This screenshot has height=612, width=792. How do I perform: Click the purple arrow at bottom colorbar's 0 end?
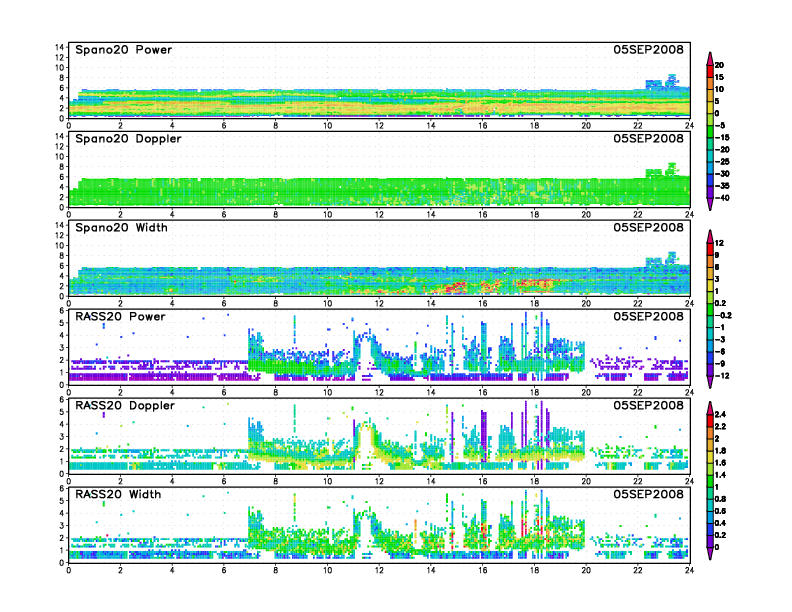709,554
